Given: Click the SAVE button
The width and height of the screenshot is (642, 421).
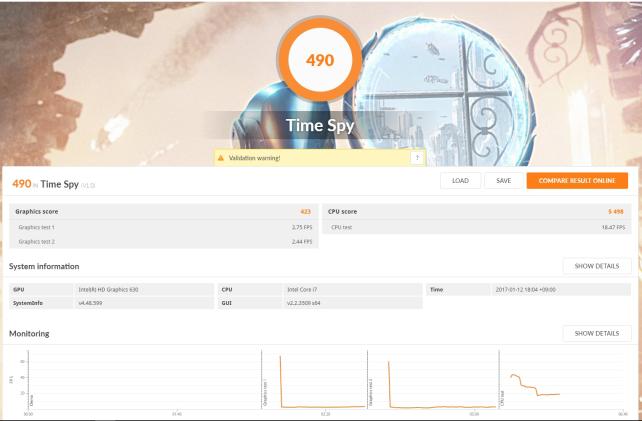Looking at the screenshot, I should pyautogui.click(x=503, y=181).
